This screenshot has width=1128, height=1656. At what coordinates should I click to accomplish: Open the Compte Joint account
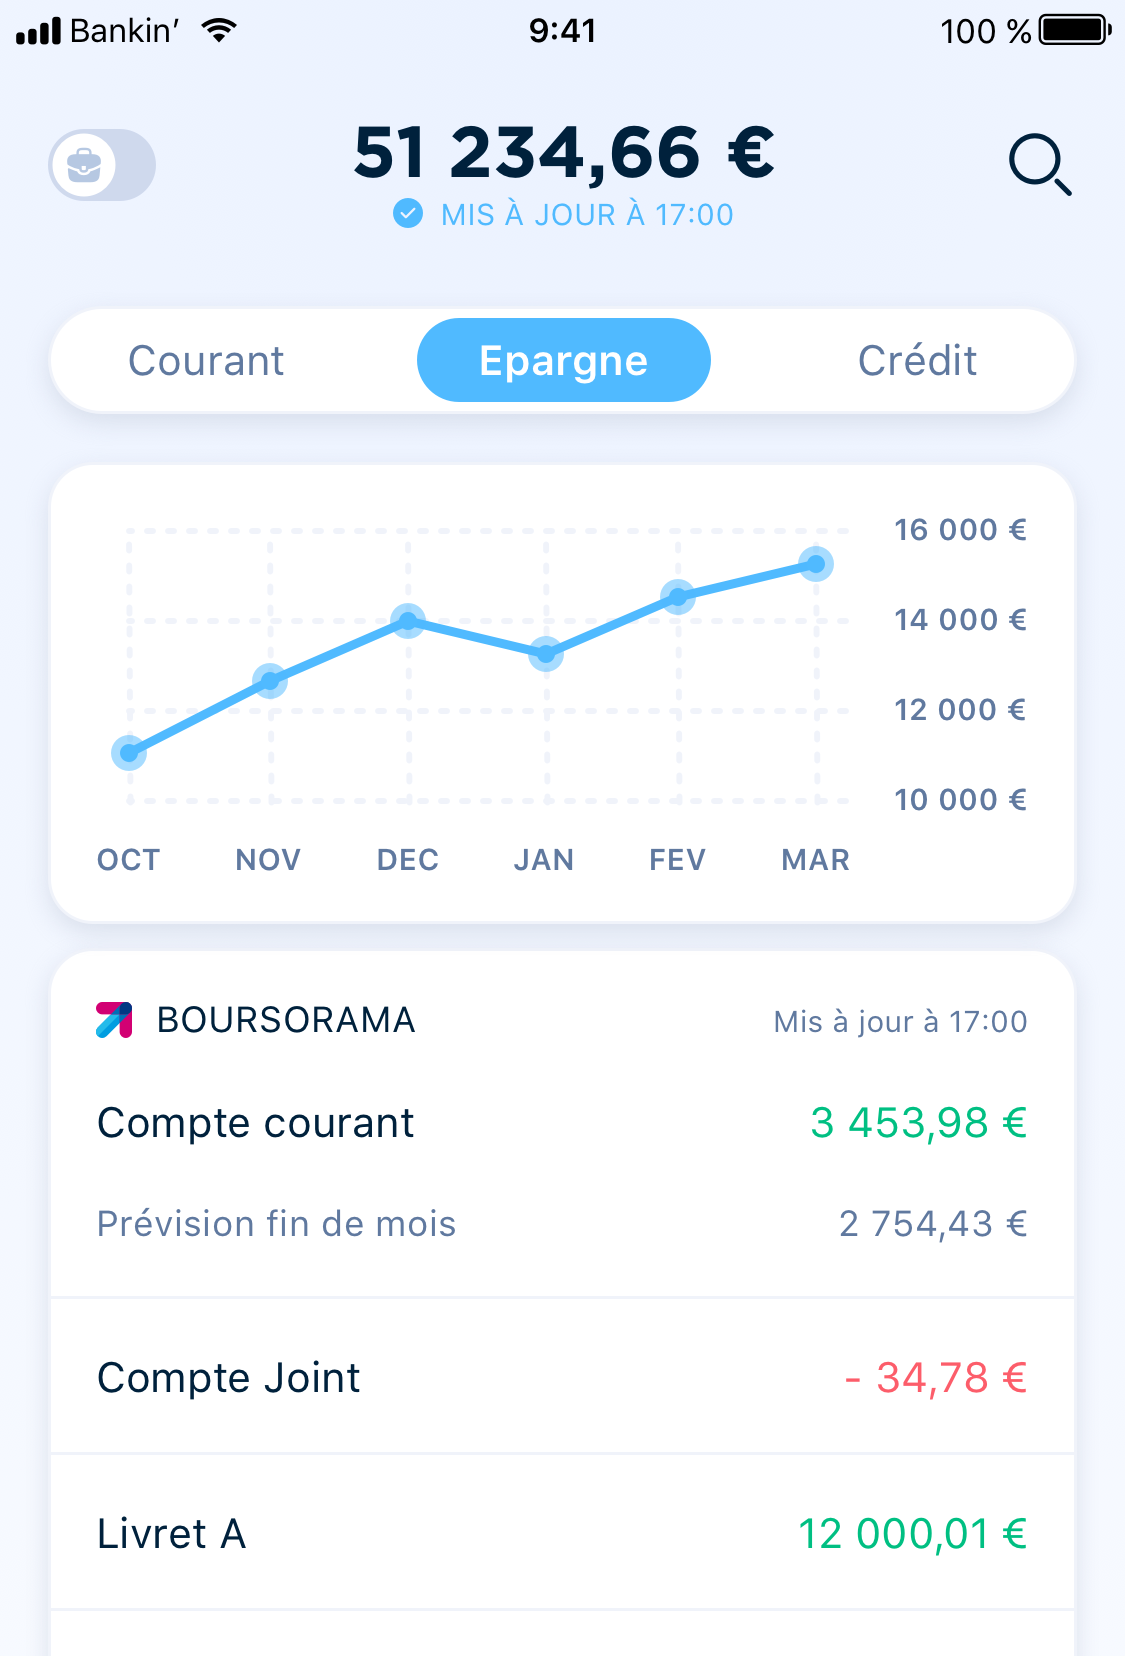pyautogui.click(x=563, y=1377)
